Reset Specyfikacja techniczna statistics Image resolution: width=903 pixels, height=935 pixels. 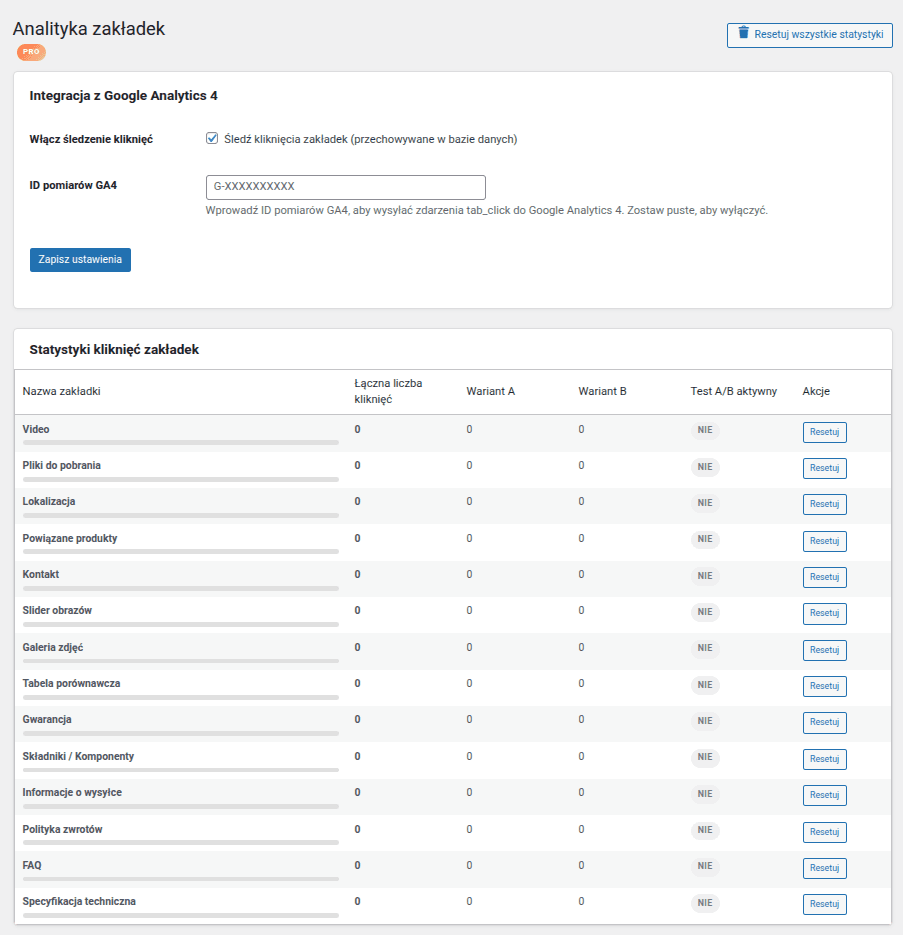[x=824, y=904]
